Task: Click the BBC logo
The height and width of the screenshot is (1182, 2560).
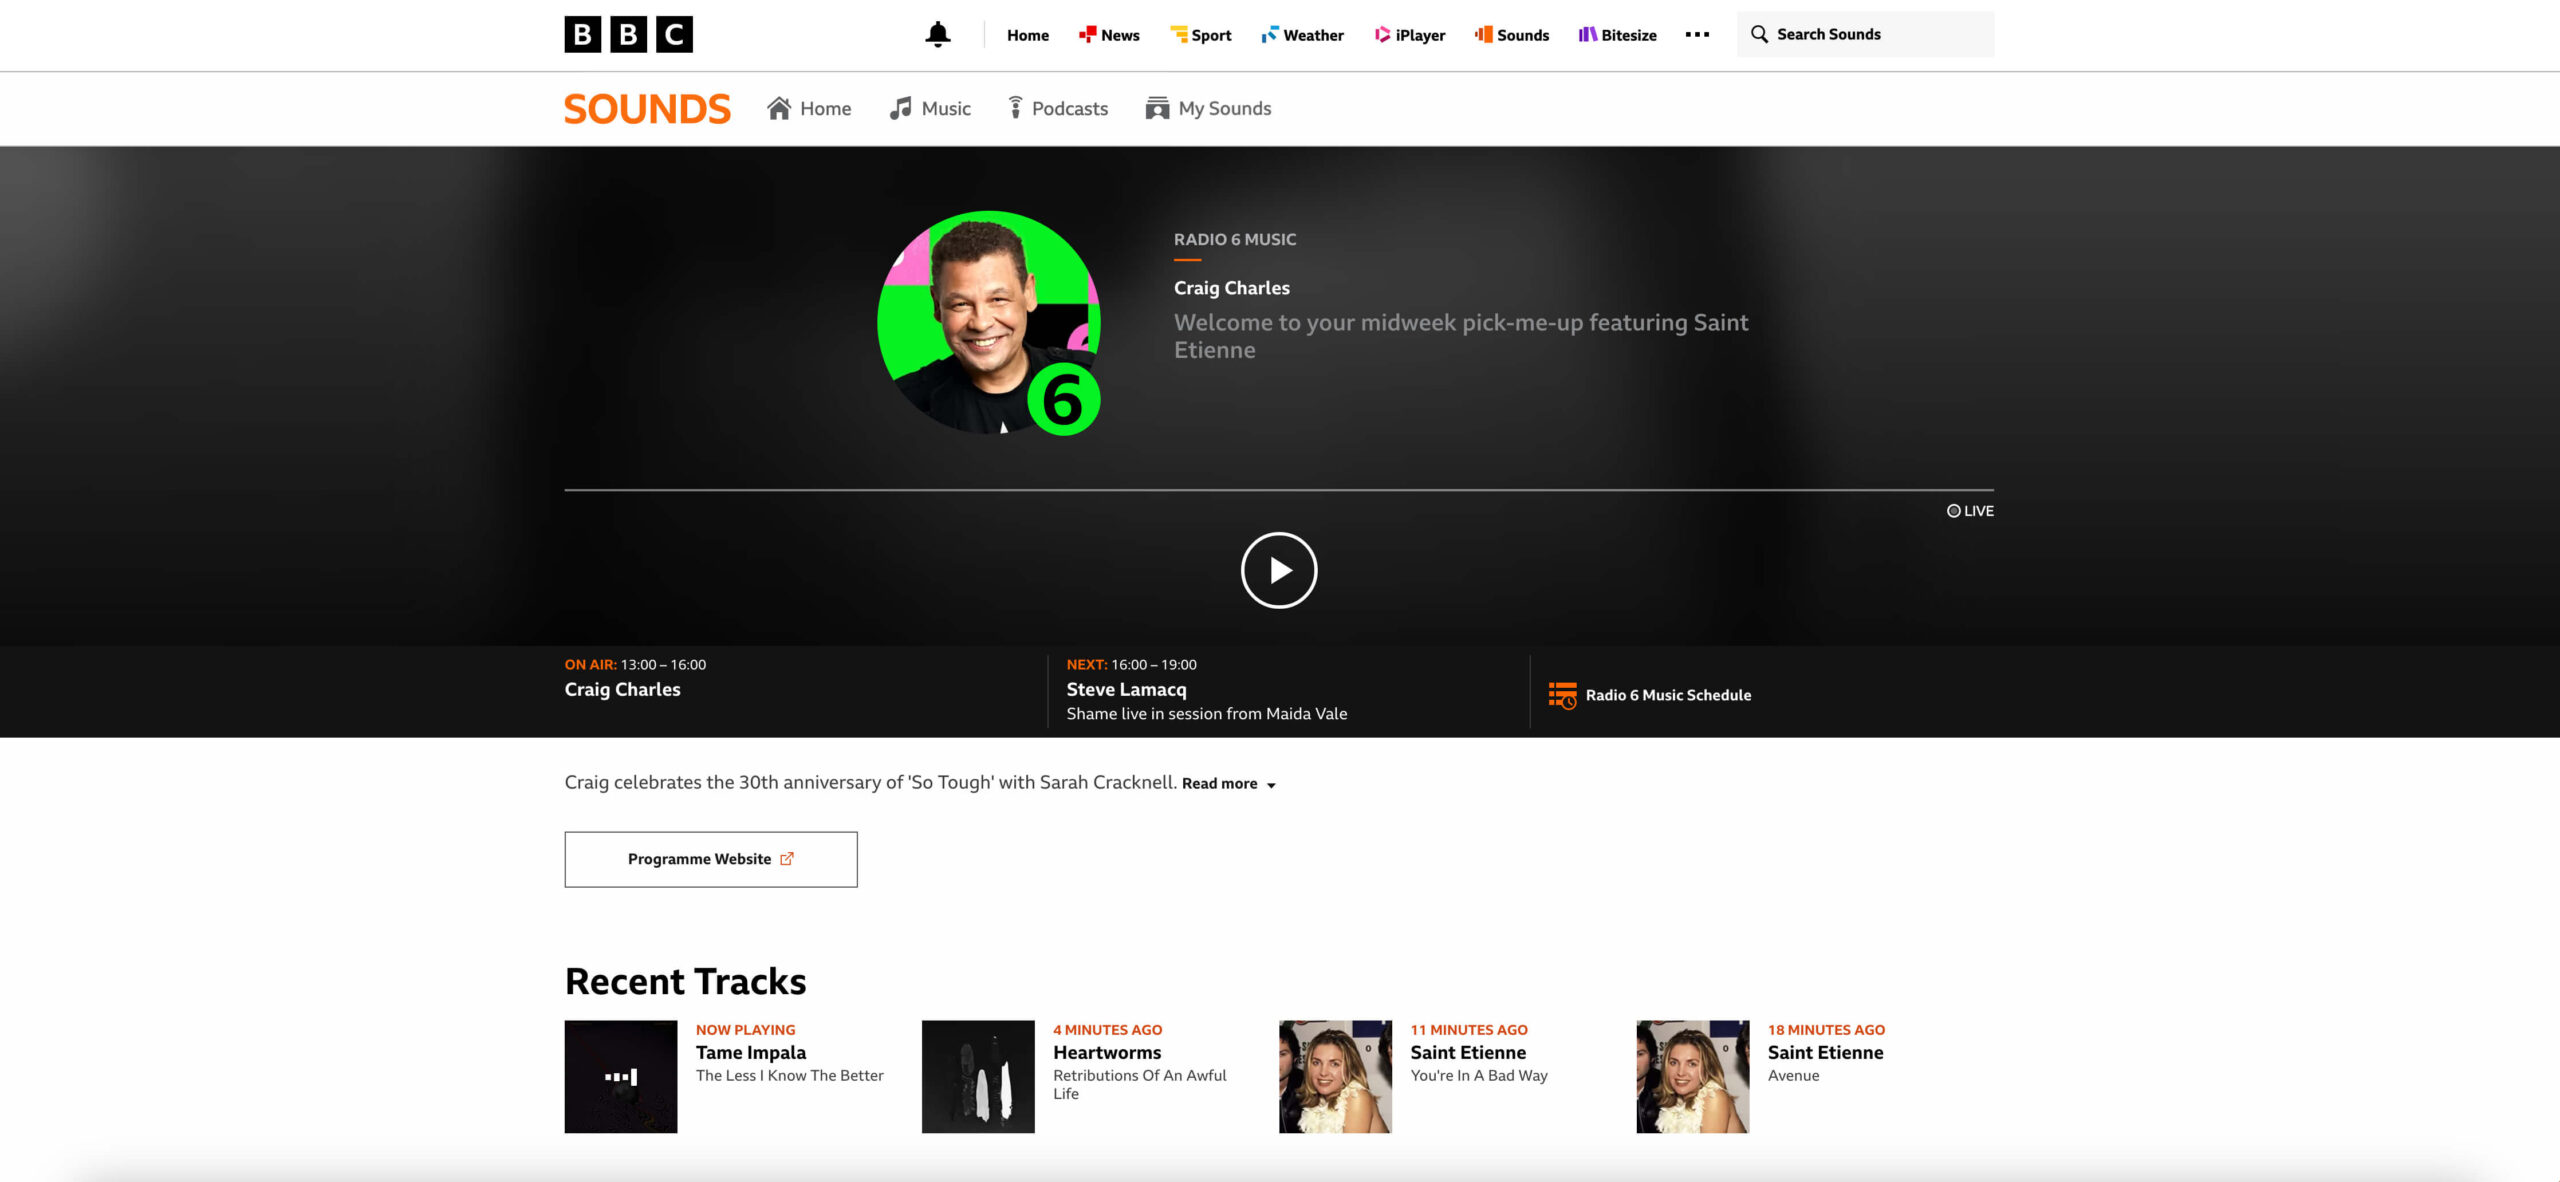Action: pyautogui.click(x=628, y=35)
